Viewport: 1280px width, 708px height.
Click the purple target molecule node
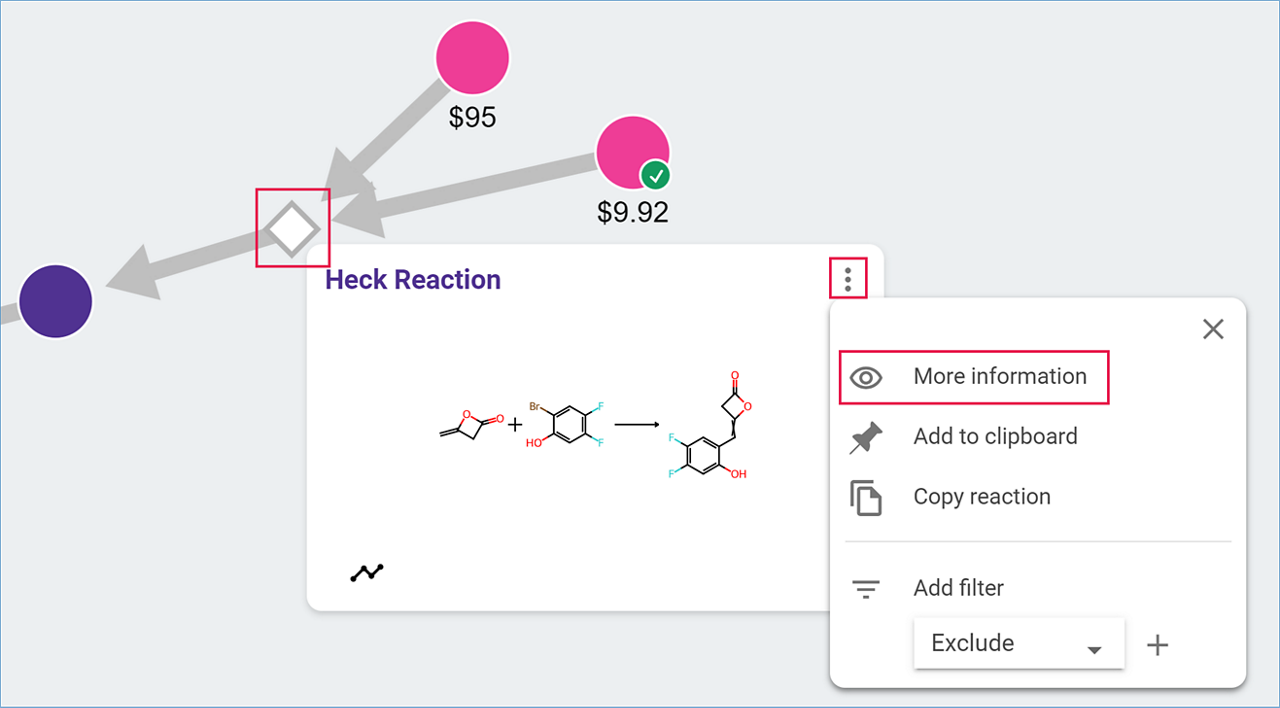tap(56, 301)
